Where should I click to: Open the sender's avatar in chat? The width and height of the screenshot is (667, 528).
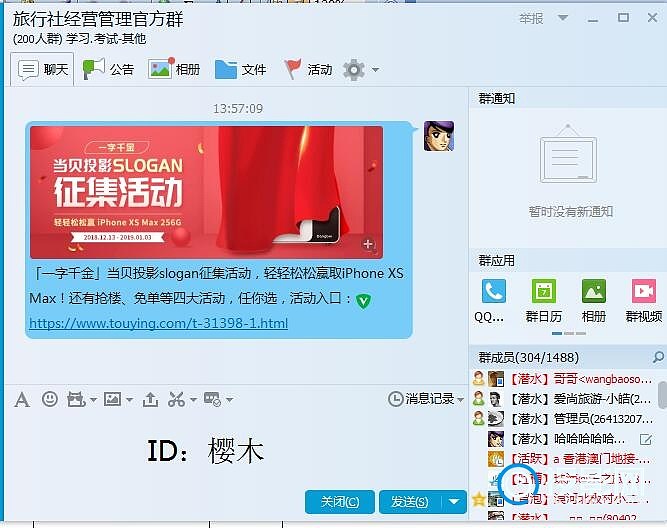(x=439, y=136)
